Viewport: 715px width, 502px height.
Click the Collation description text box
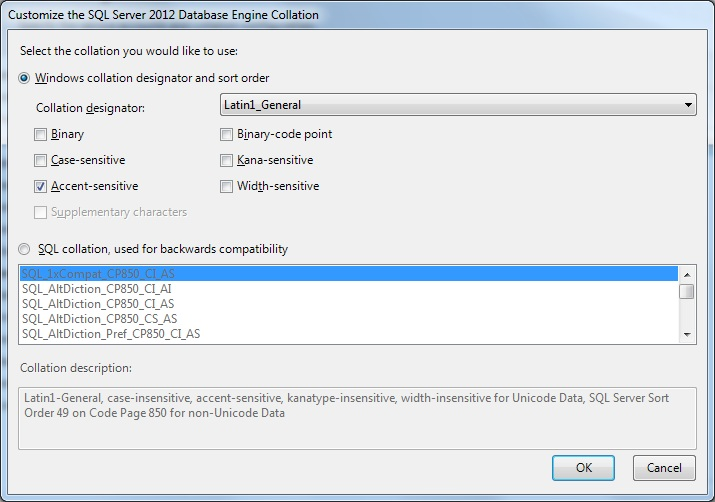point(357,418)
